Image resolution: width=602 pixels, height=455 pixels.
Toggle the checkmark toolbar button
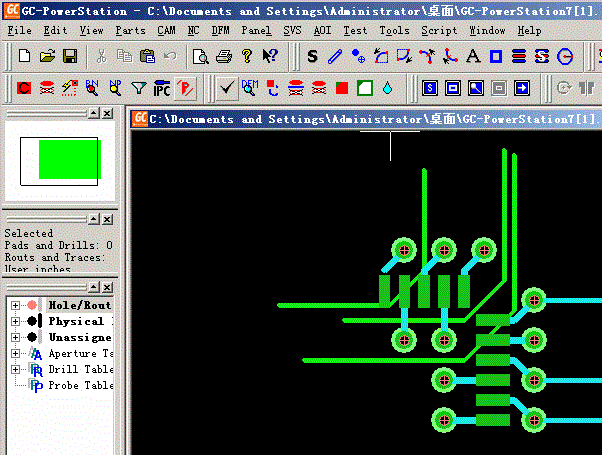(227, 89)
